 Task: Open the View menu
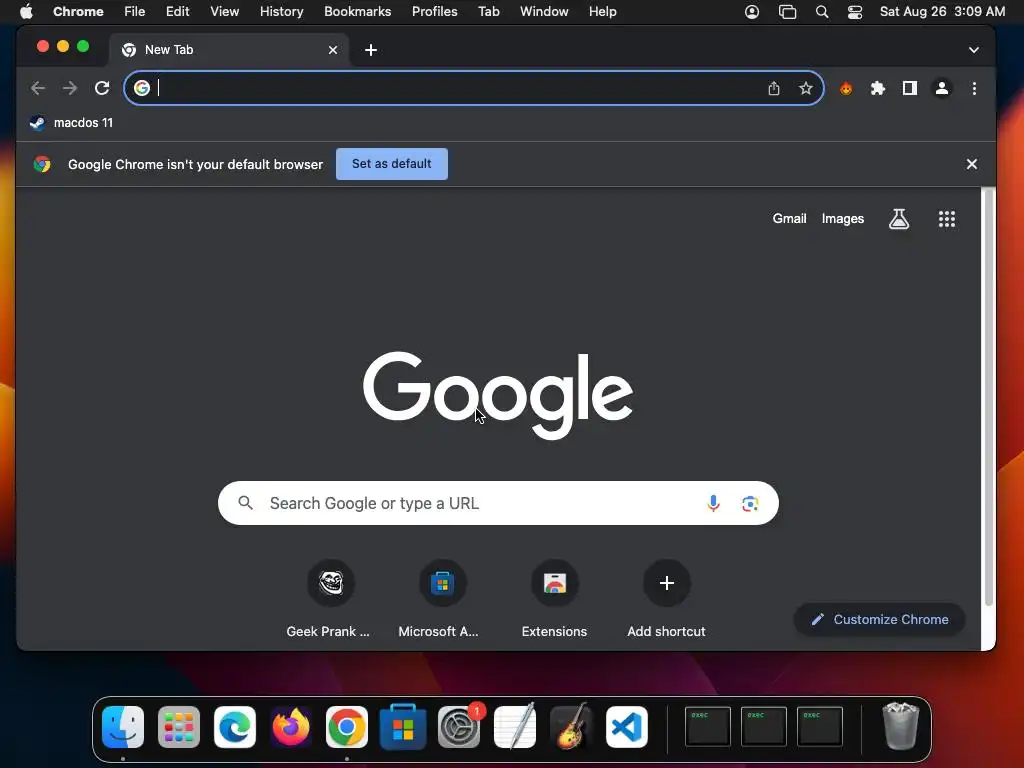[x=224, y=12]
